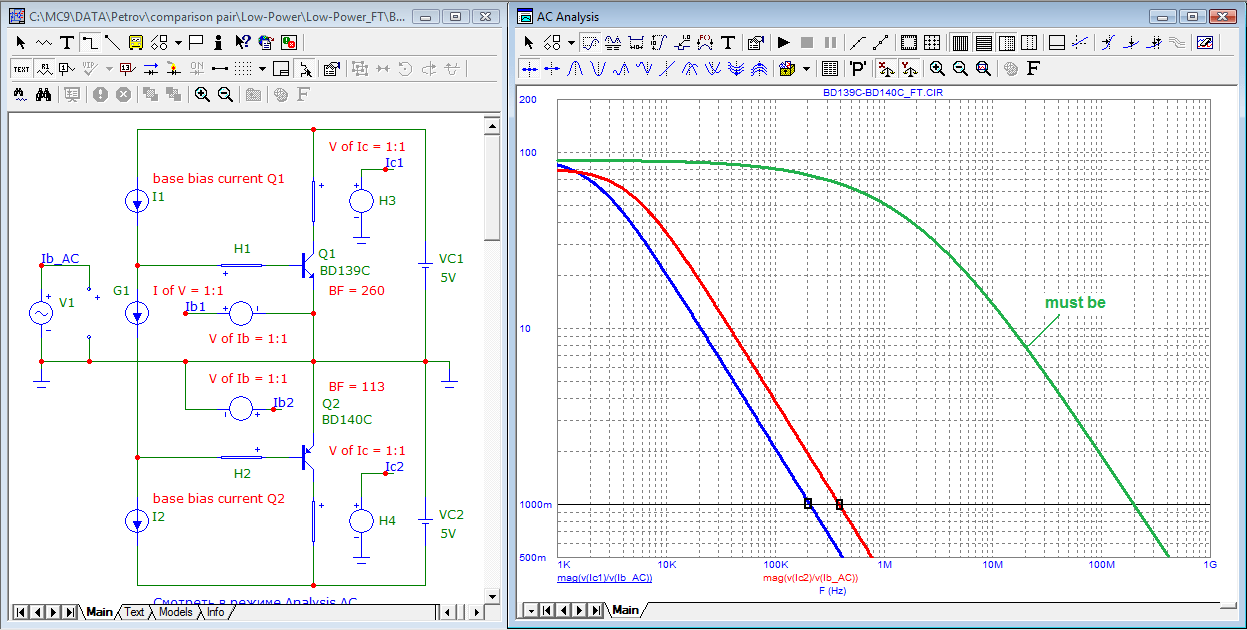
Task: Open the schematic Properties icon
Action: click(x=332, y=68)
